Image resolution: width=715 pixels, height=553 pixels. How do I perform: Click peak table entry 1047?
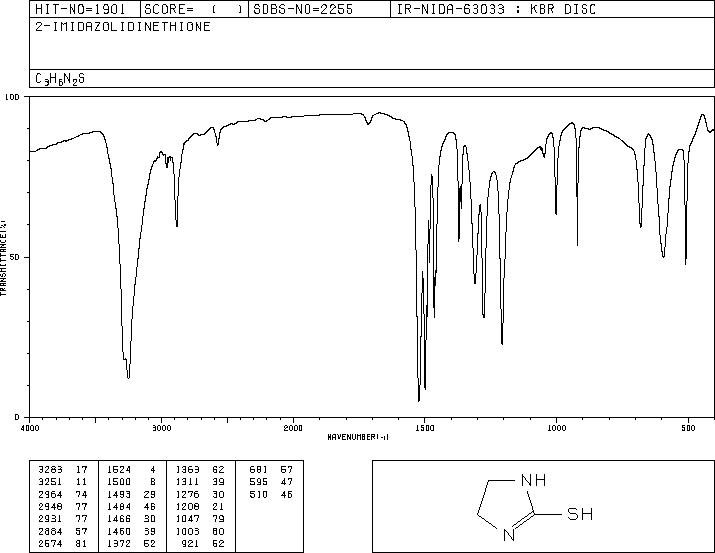pyautogui.click(x=187, y=519)
